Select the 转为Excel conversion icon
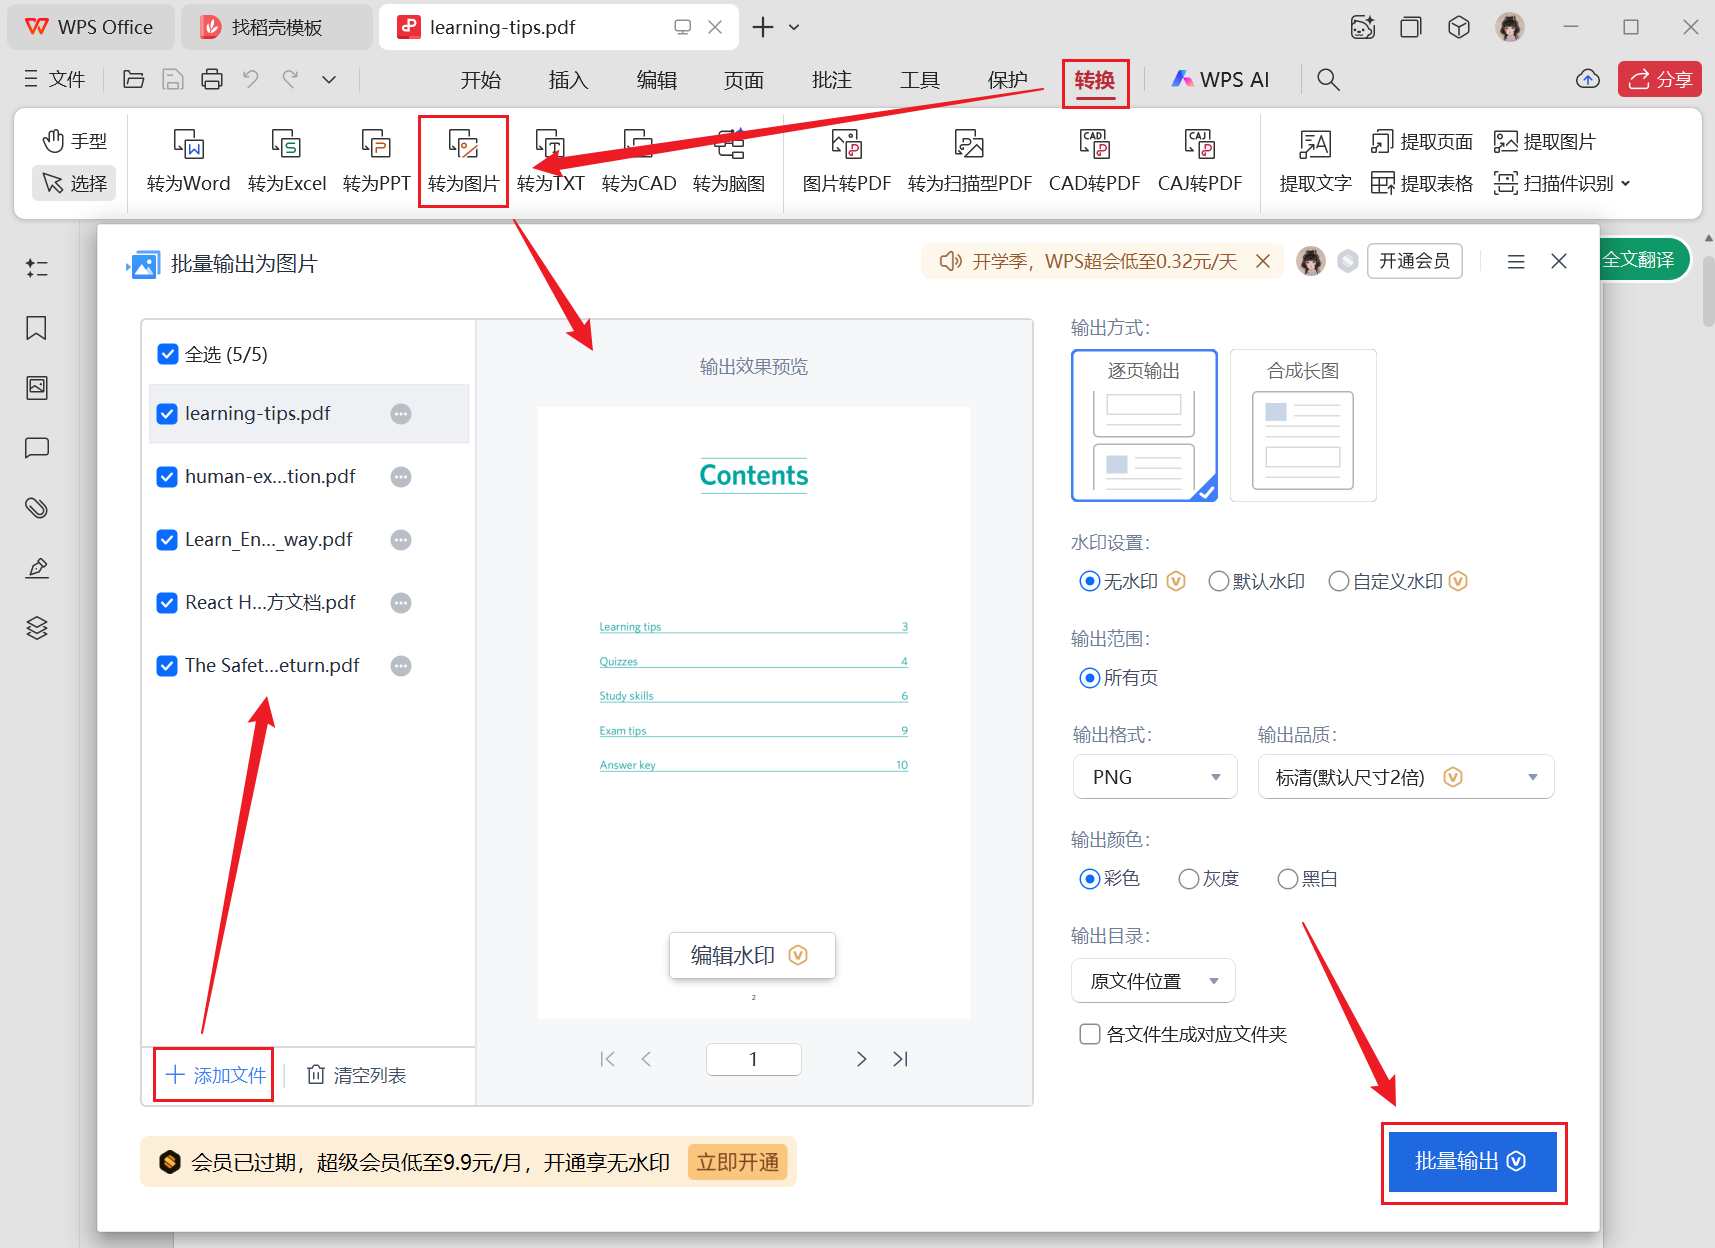The width and height of the screenshot is (1715, 1248). pos(286,160)
